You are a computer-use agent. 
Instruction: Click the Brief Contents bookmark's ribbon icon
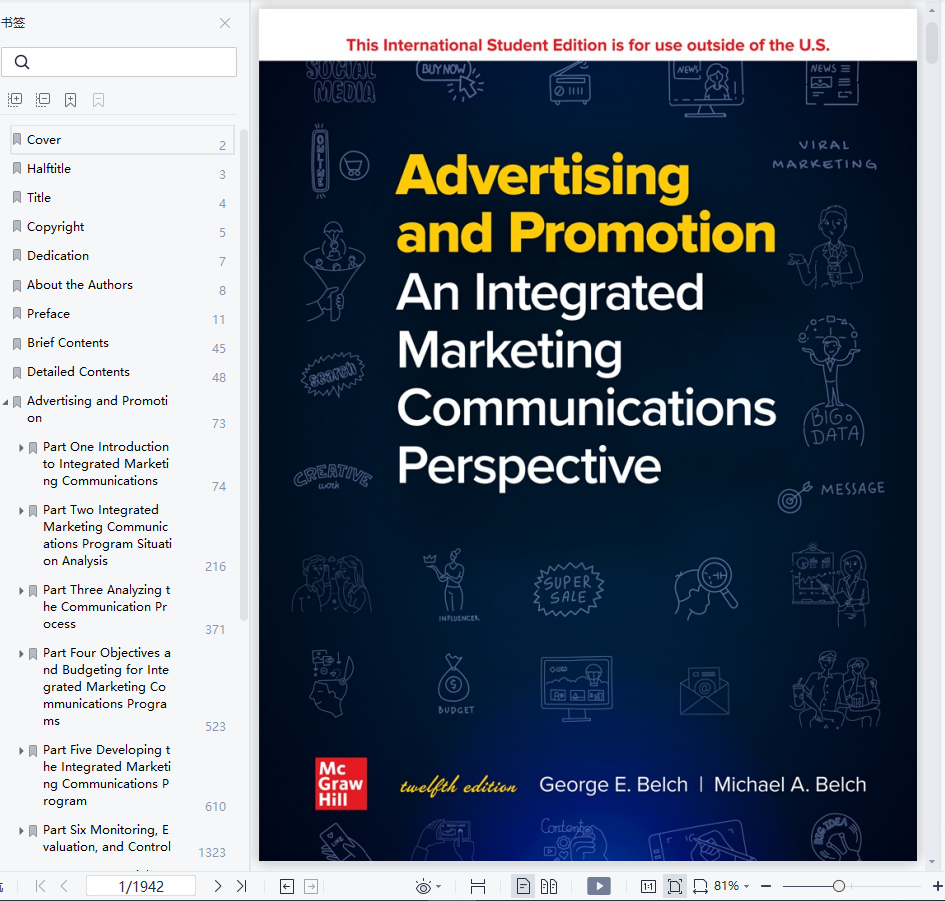click(x=17, y=344)
